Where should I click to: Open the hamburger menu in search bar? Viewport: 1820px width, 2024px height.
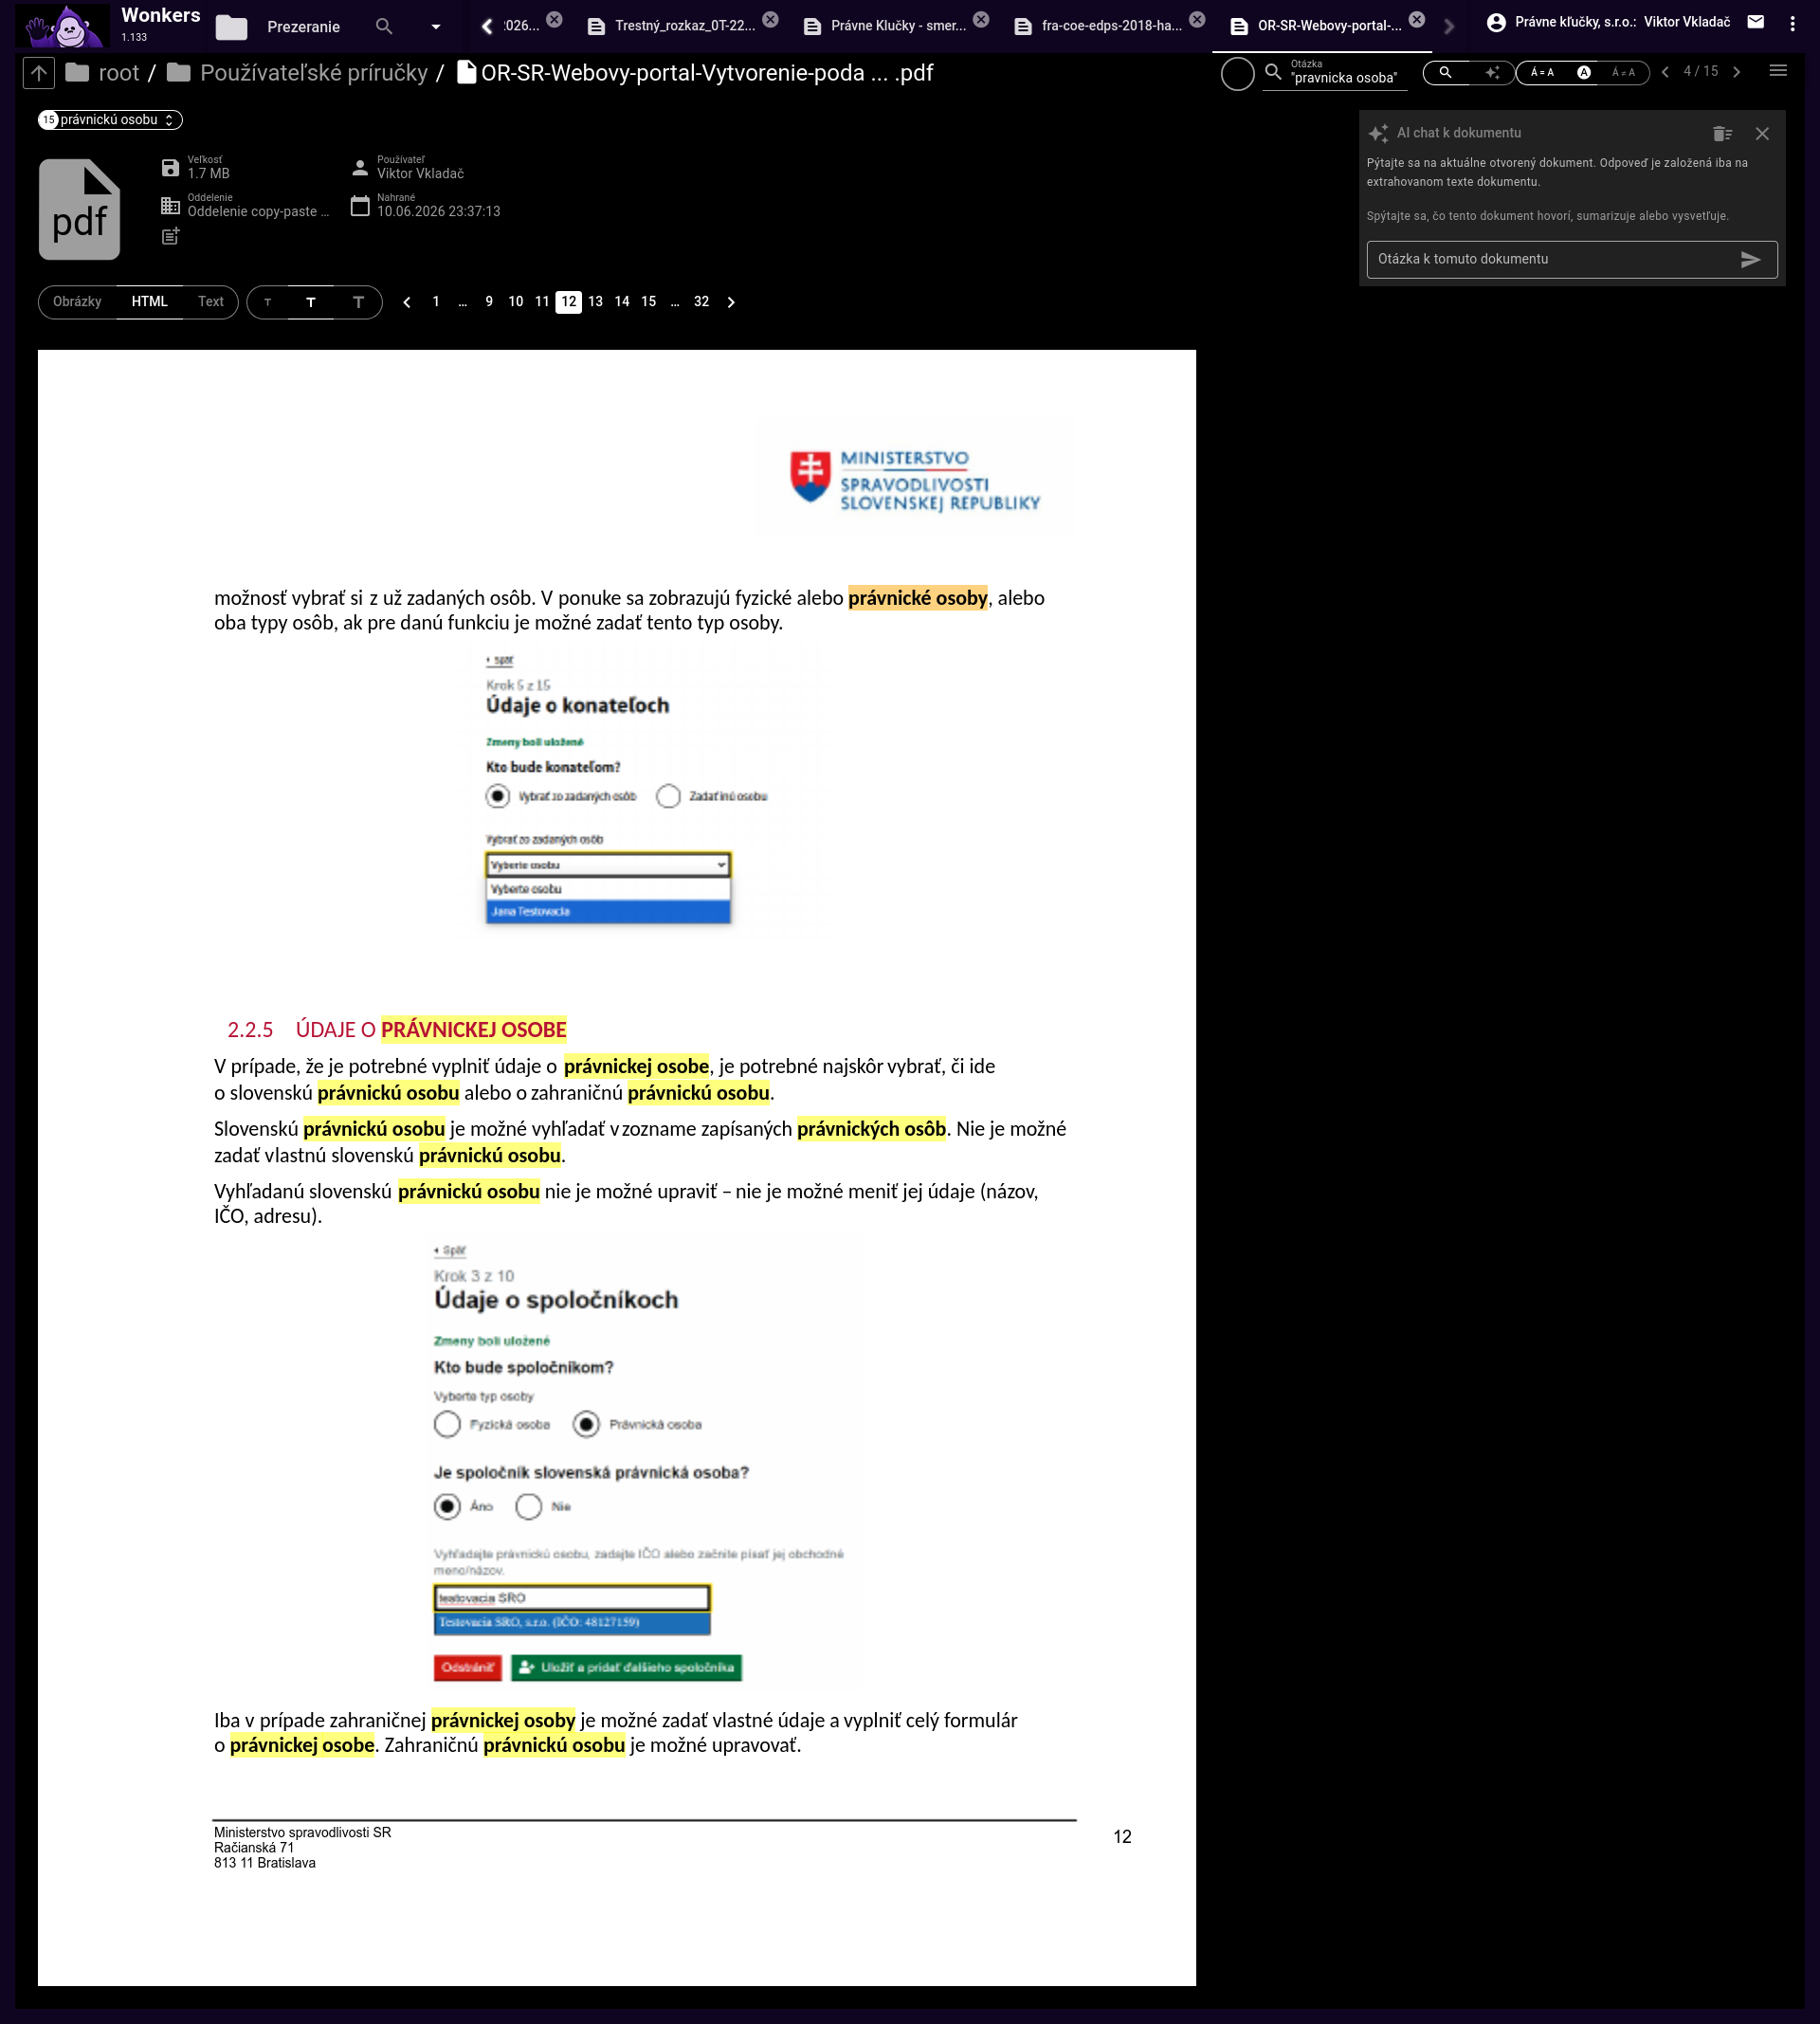1778,71
